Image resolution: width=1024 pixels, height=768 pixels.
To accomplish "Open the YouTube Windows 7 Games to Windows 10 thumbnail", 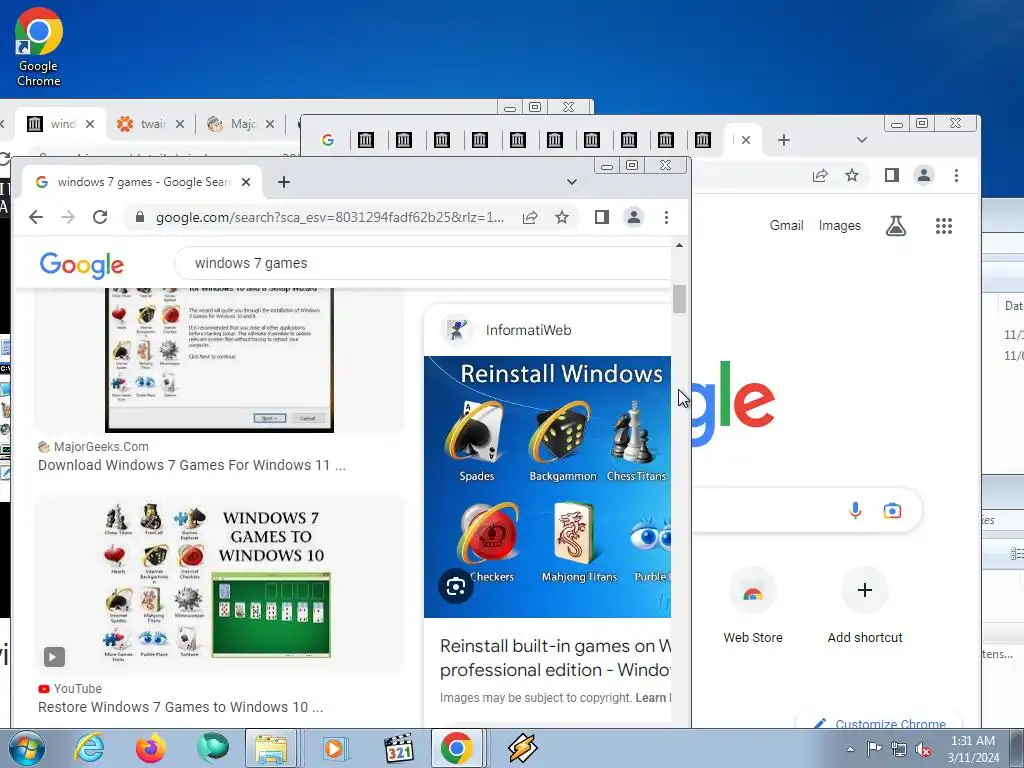I will click(x=219, y=584).
